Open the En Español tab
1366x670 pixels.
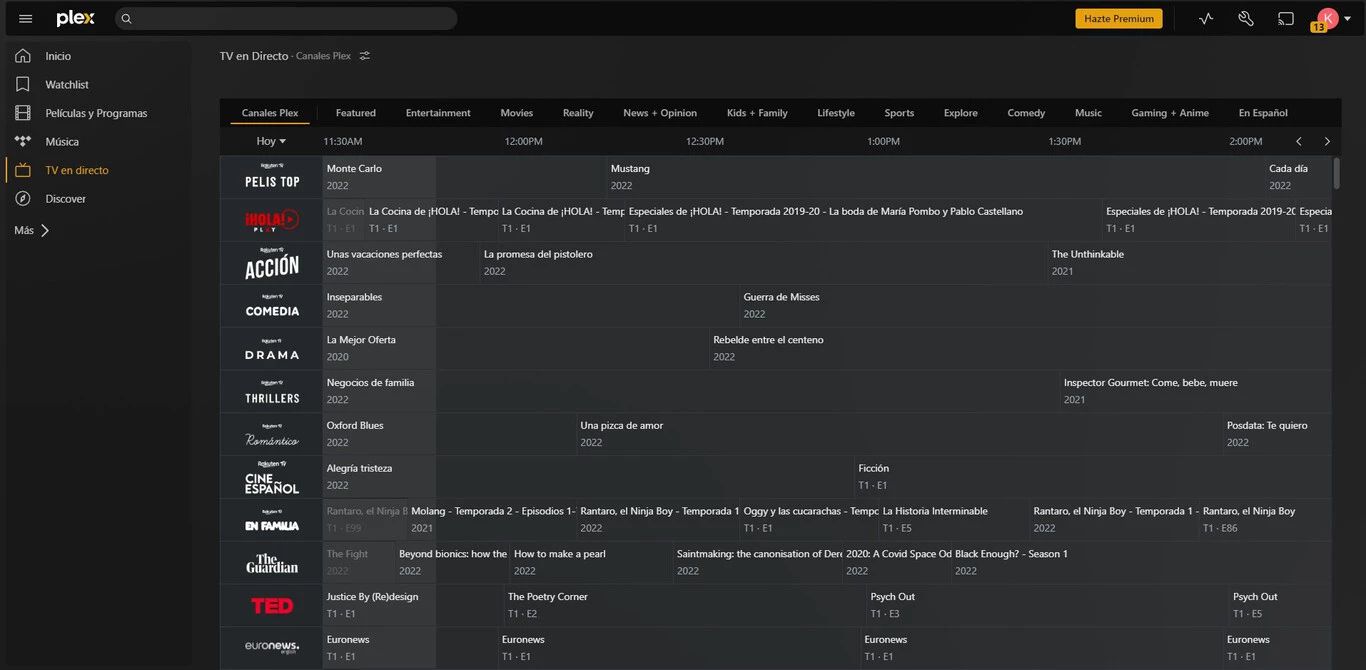coord(1263,113)
